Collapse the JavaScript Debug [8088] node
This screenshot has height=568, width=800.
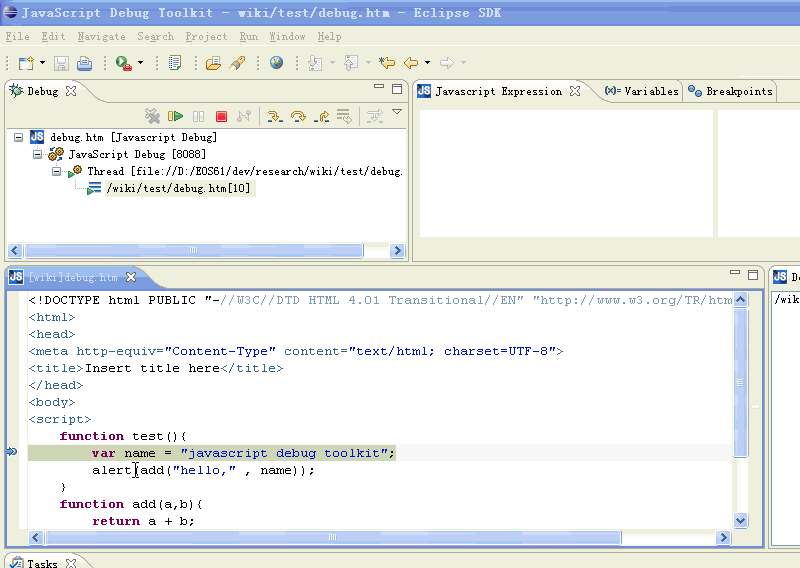point(37,155)
